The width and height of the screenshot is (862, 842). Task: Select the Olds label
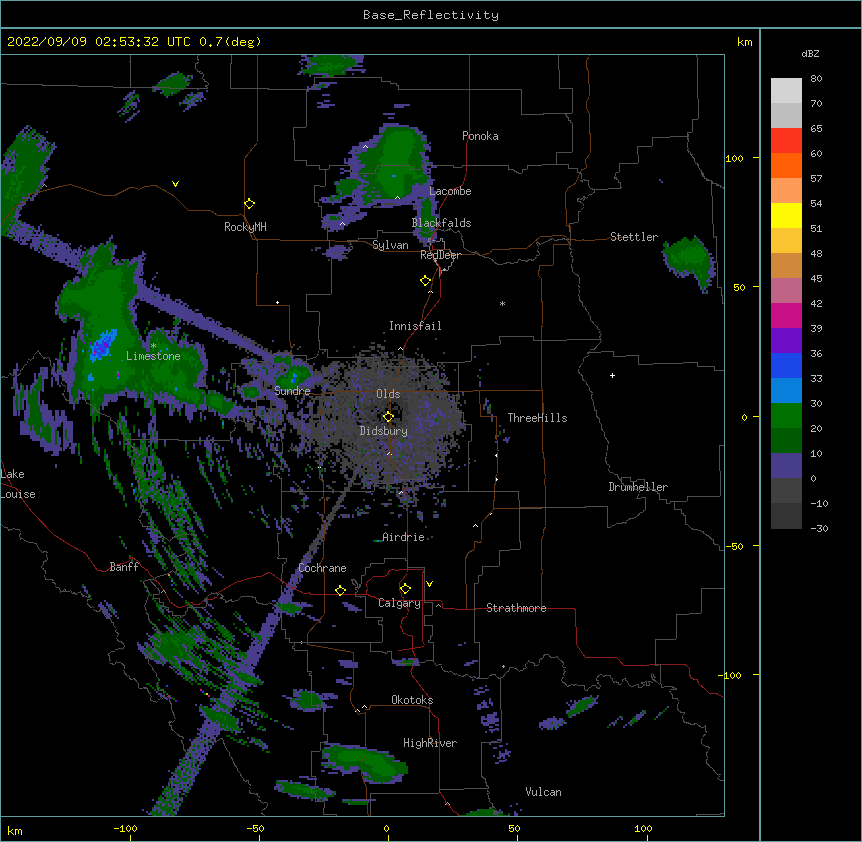pos(388,394)
